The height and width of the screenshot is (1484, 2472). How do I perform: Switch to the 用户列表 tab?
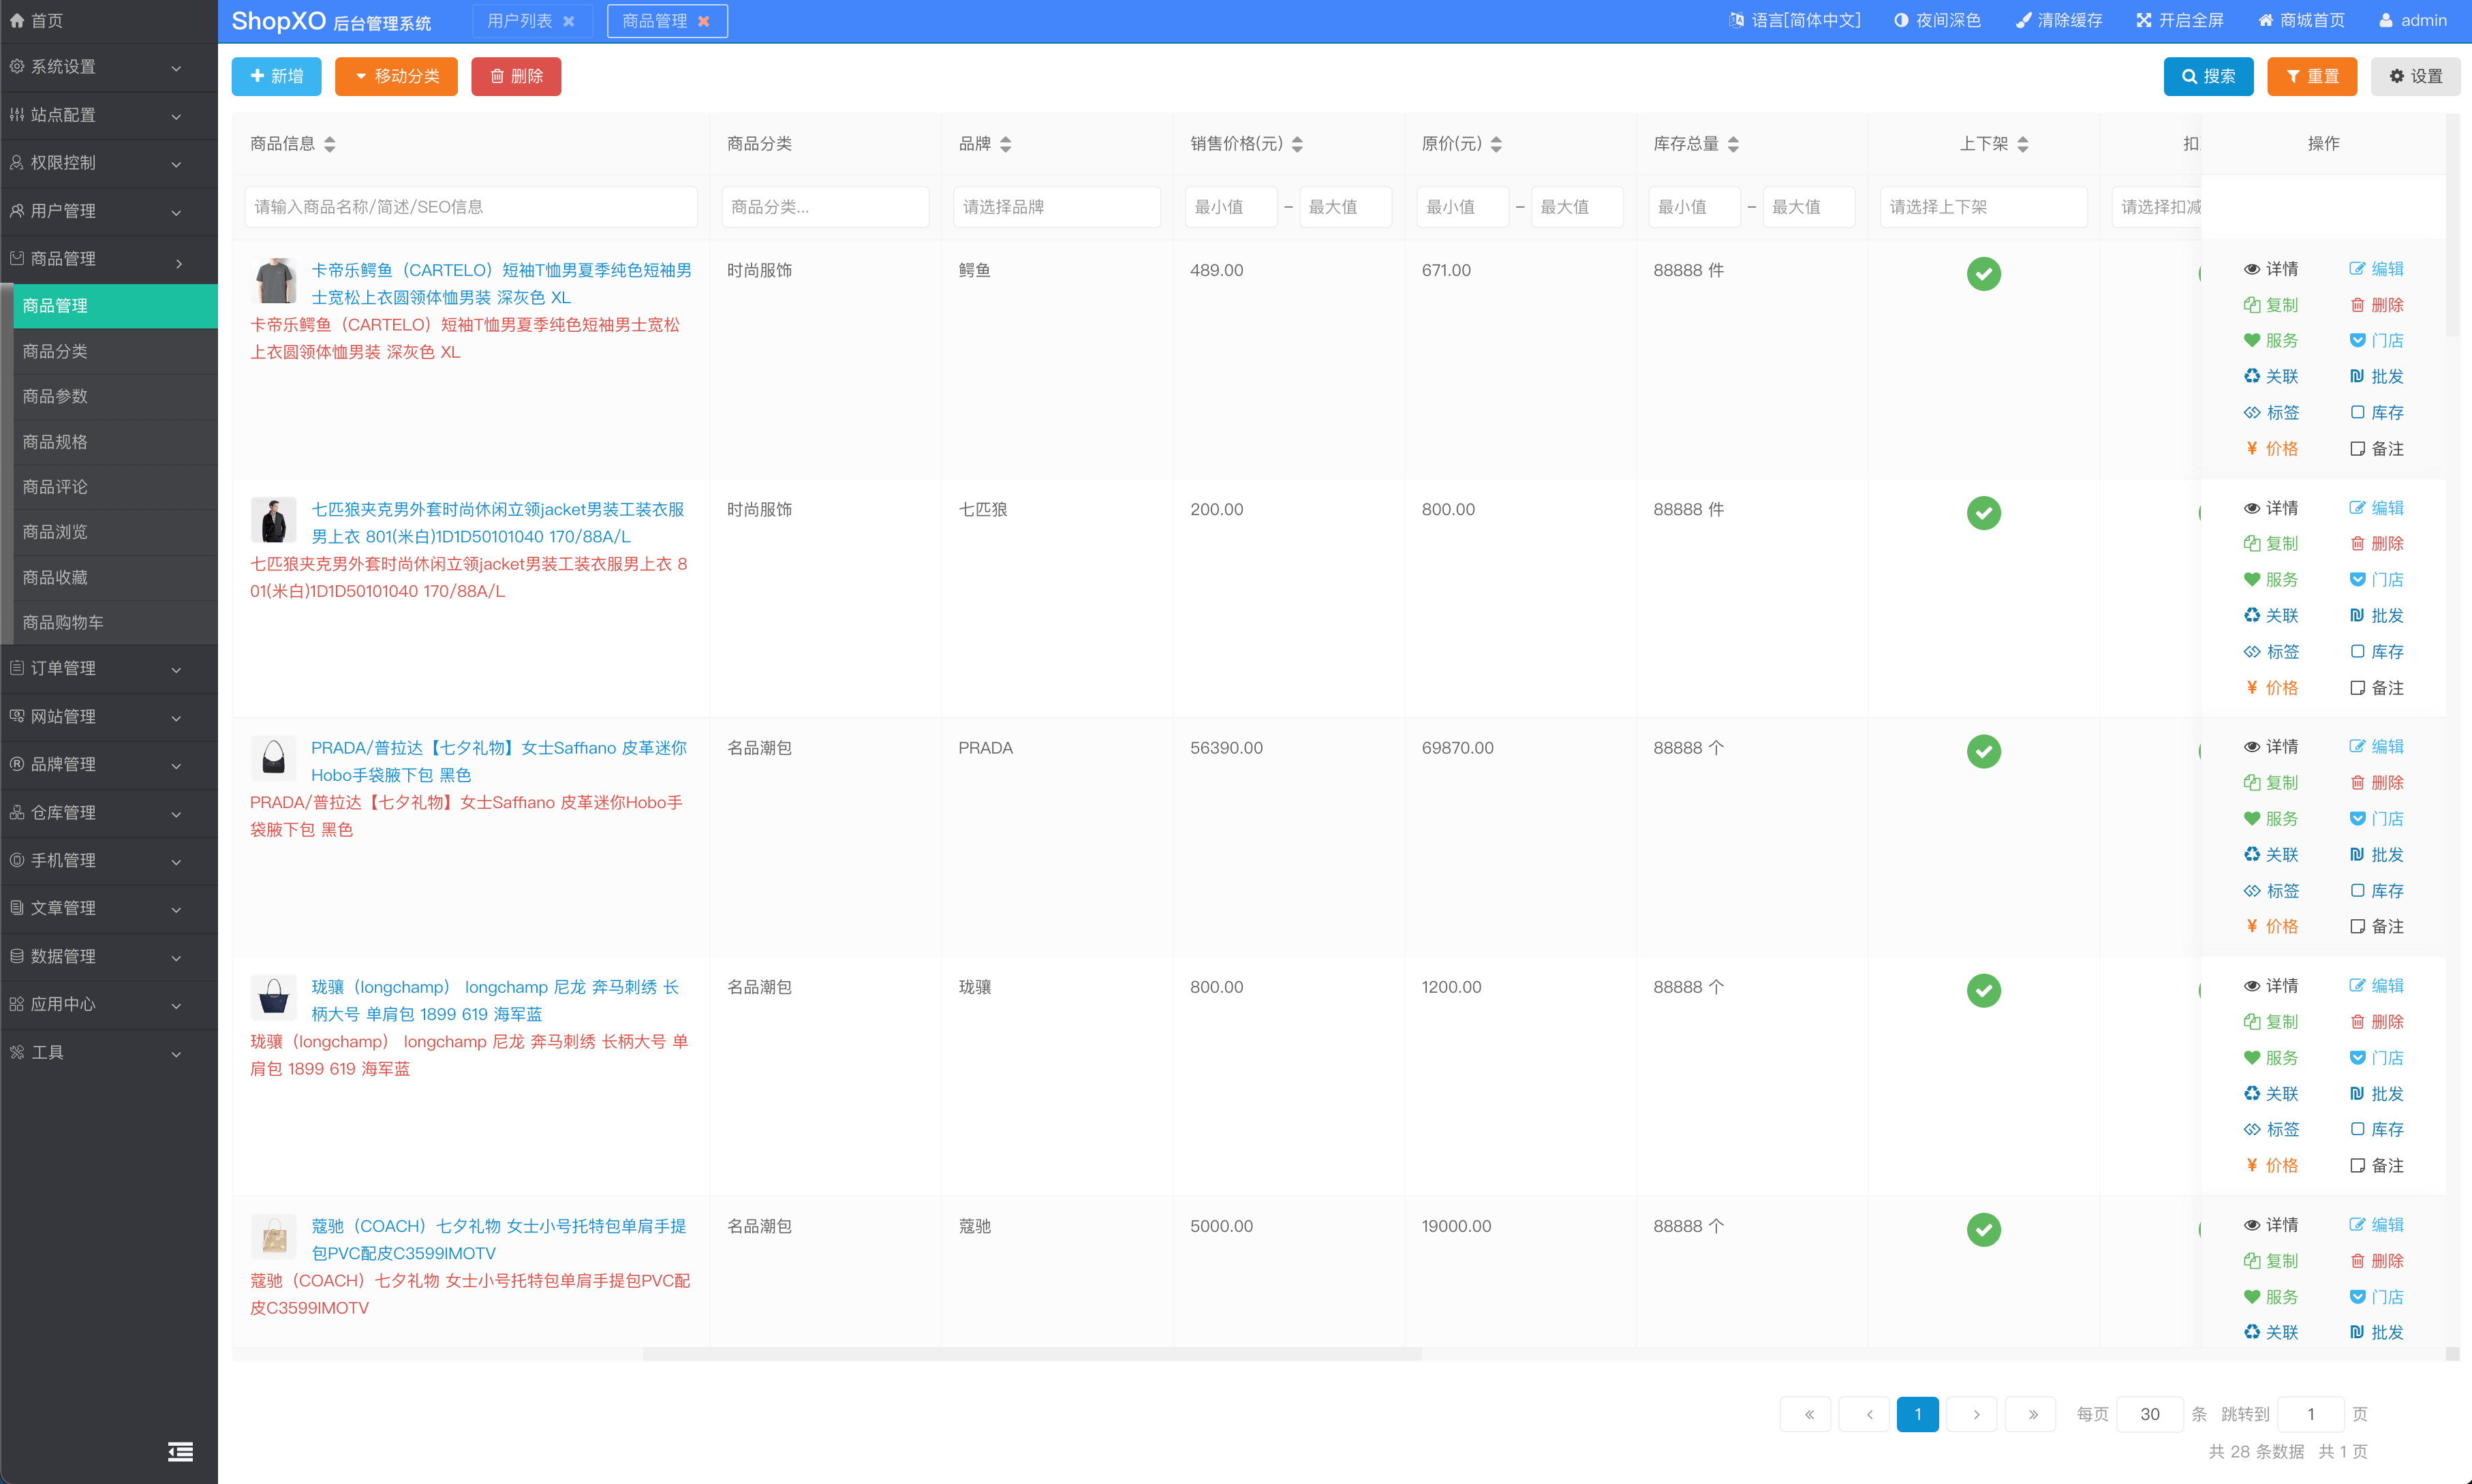point(519,21)
